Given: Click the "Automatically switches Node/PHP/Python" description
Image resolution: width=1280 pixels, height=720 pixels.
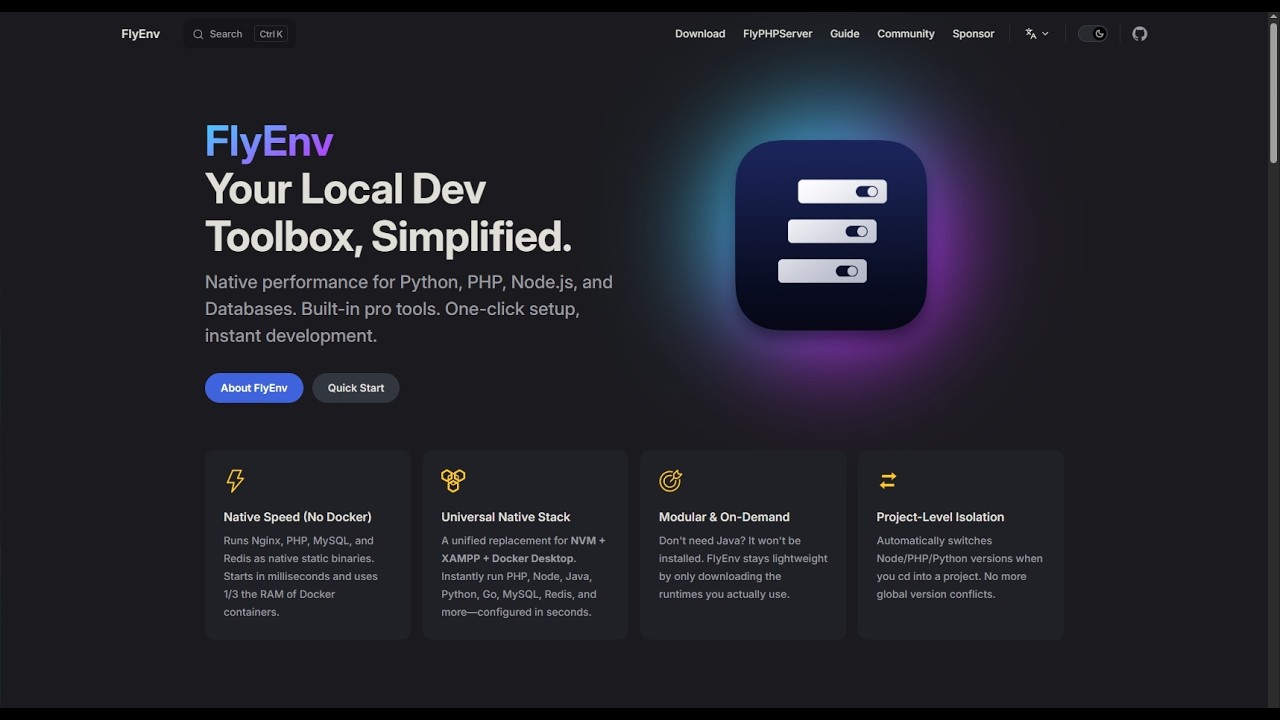Looking at the screenshot, I should coord(960,567).
